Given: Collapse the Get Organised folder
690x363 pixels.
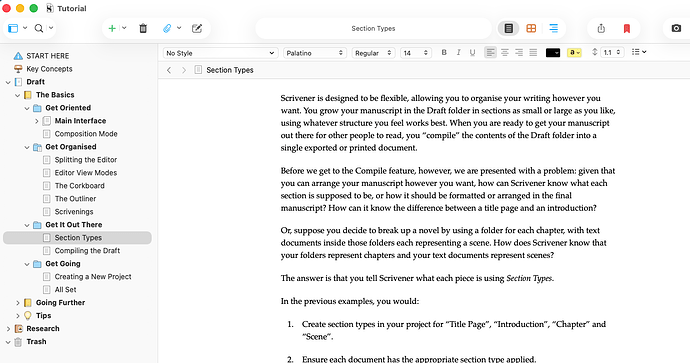Looking at the screenshot, I should (27, 147).
